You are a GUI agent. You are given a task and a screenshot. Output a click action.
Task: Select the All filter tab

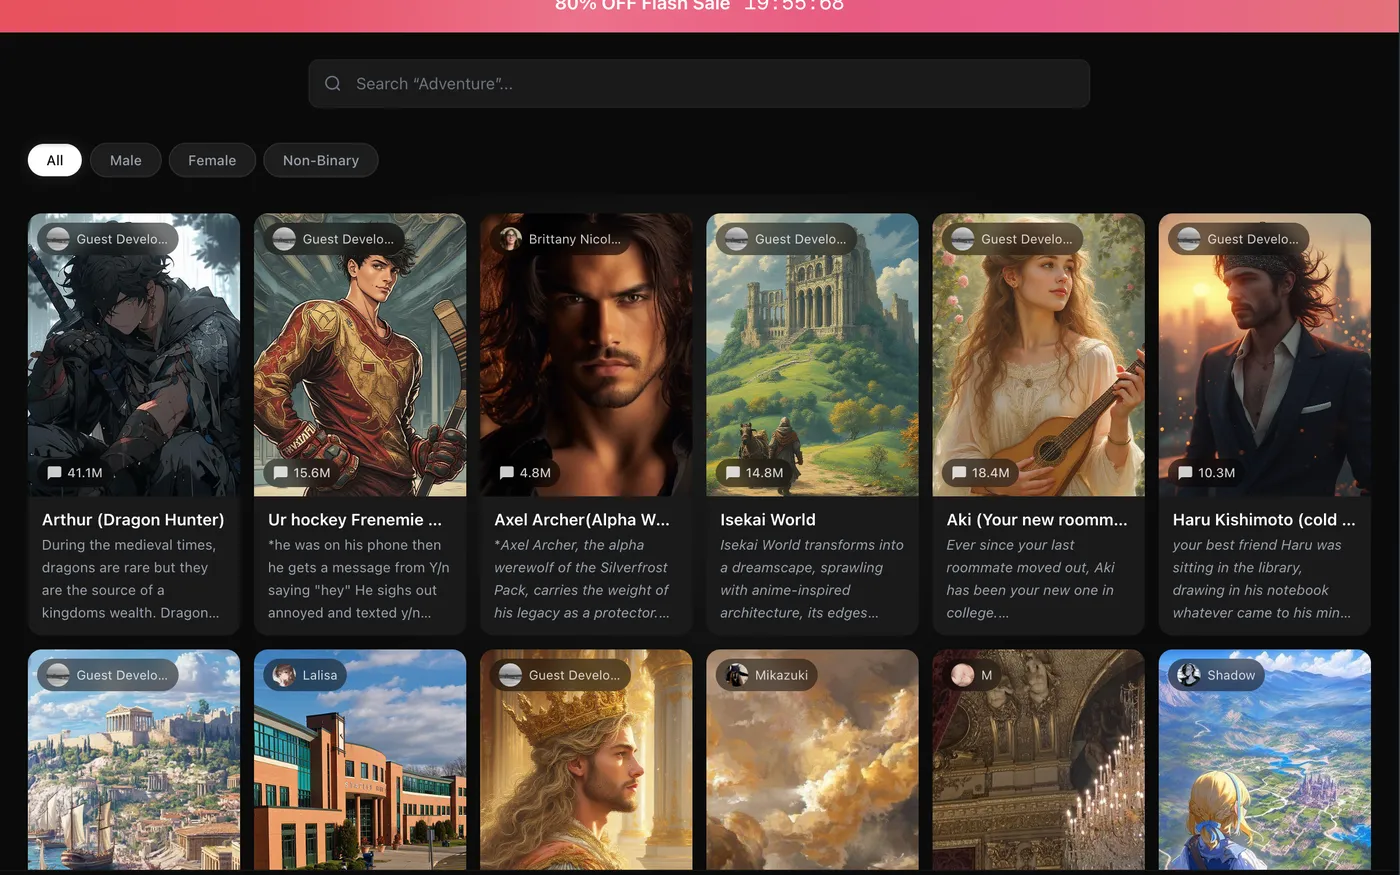[55, 160]
